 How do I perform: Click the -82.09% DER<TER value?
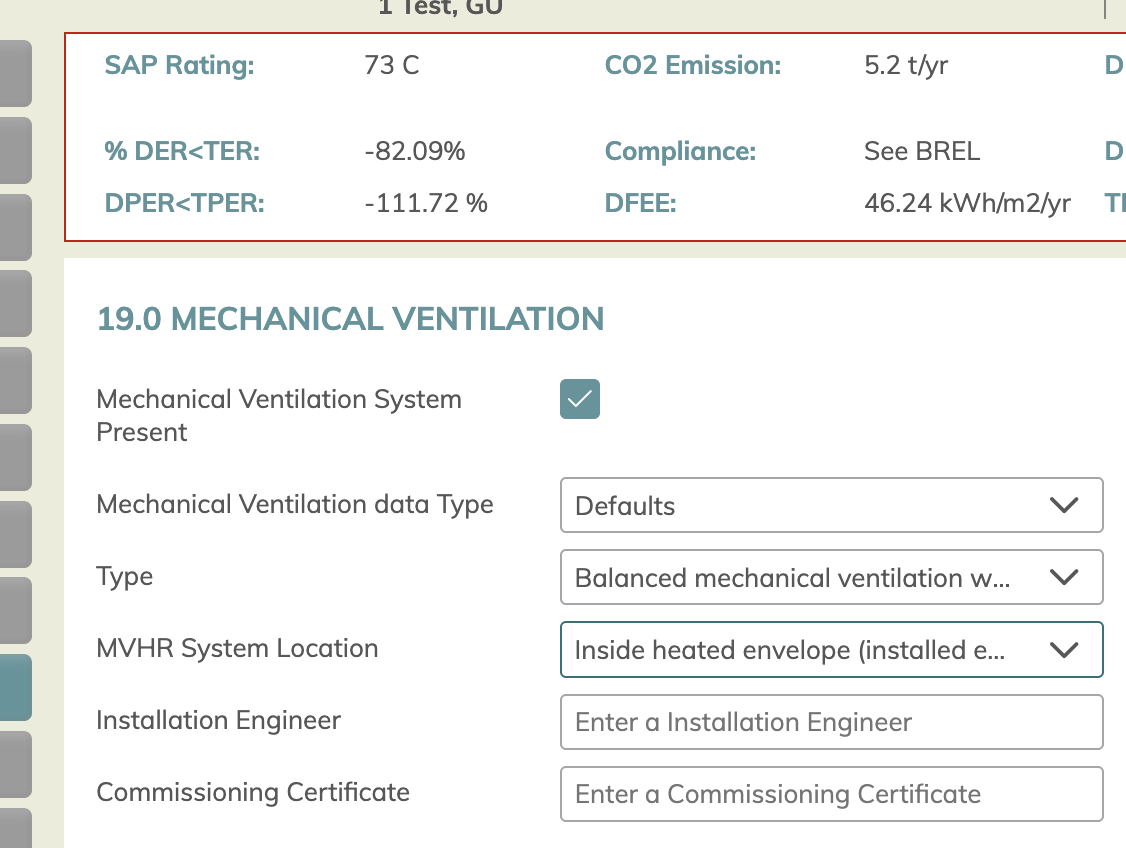pyautogui.click(x=414, y=152)
